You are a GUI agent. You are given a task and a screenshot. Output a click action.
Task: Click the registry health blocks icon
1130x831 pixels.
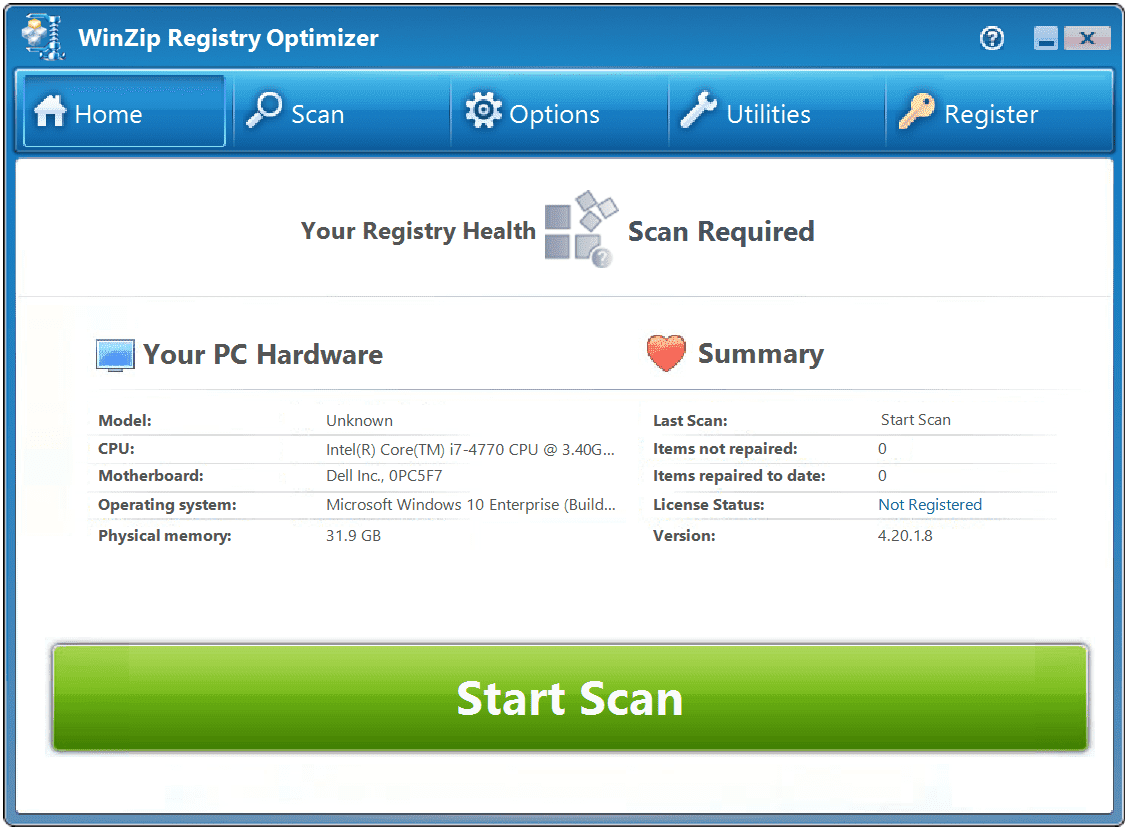click(x=581, y=229)
